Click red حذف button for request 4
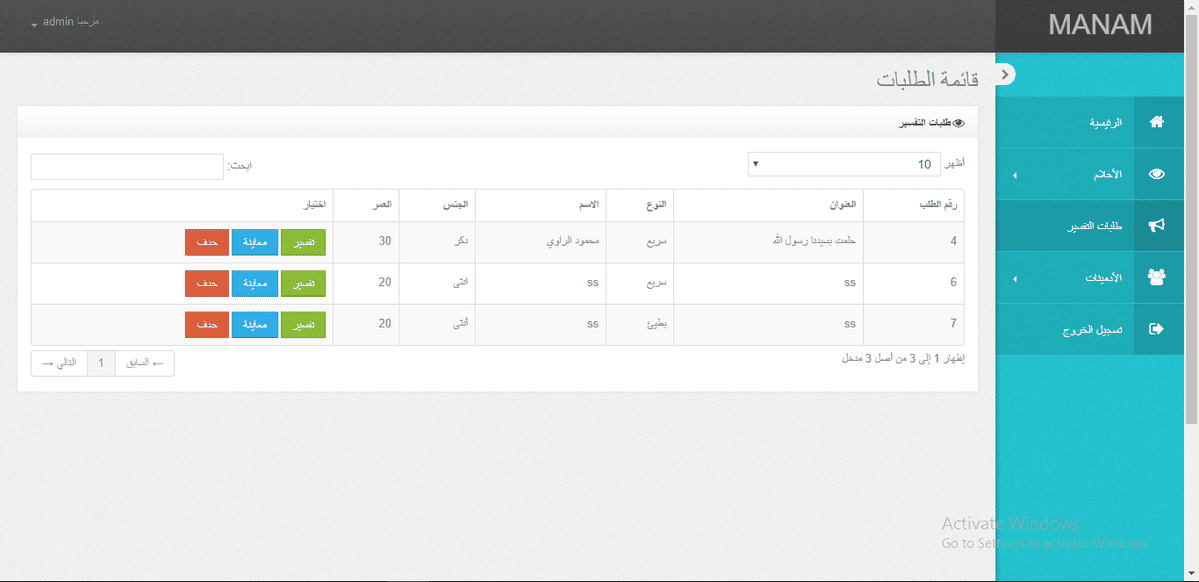Screen dimensions: 1199x582 click(206, 242)
